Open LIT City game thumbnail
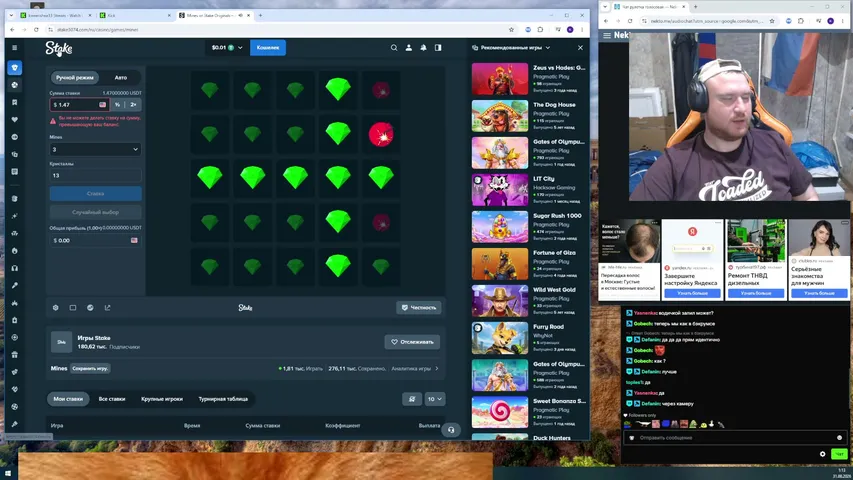This screenshot has height=480, width=853. [500, 190]
